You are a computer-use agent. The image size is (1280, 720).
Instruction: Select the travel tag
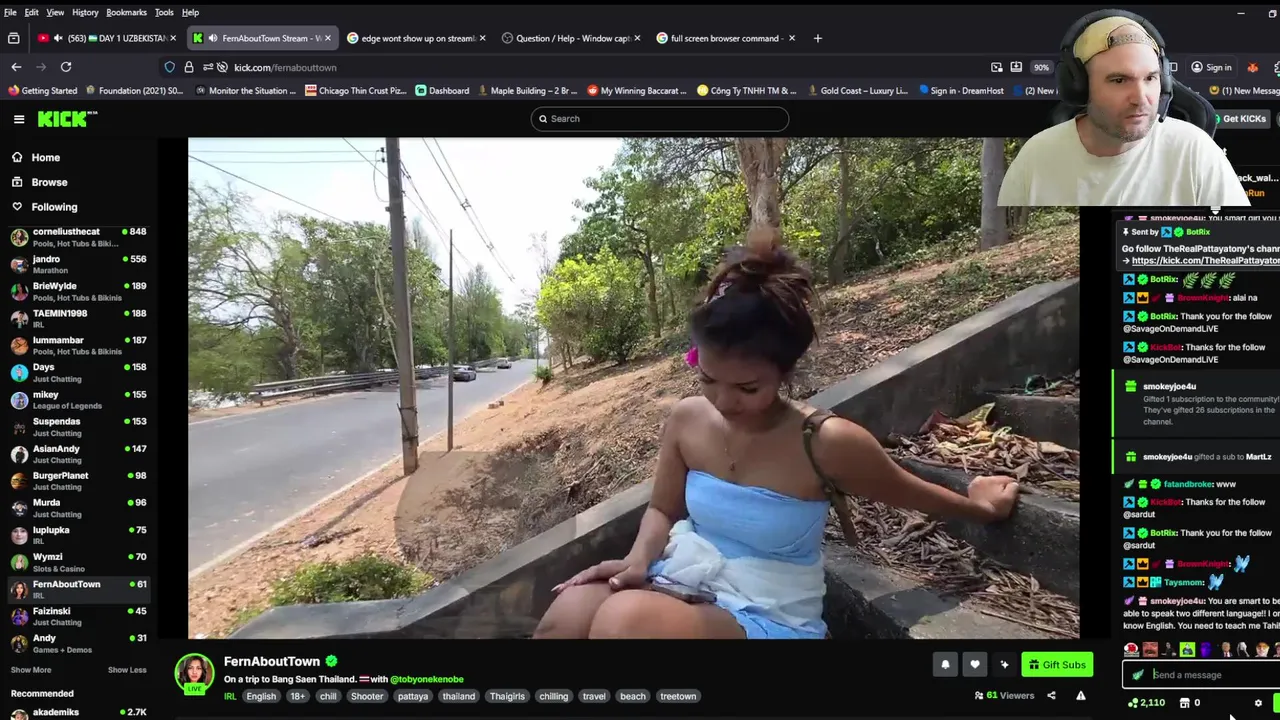[x=594, y=696]
